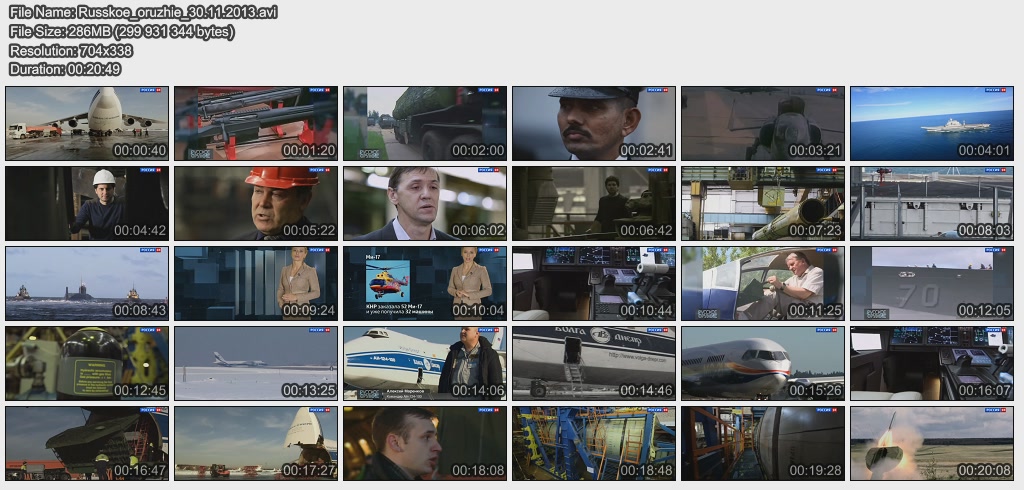The height and width of the screenshot is (490, 1024).
Task: Open the submarine with tugboats thumbnail
Action: click(x=86, y=283)
